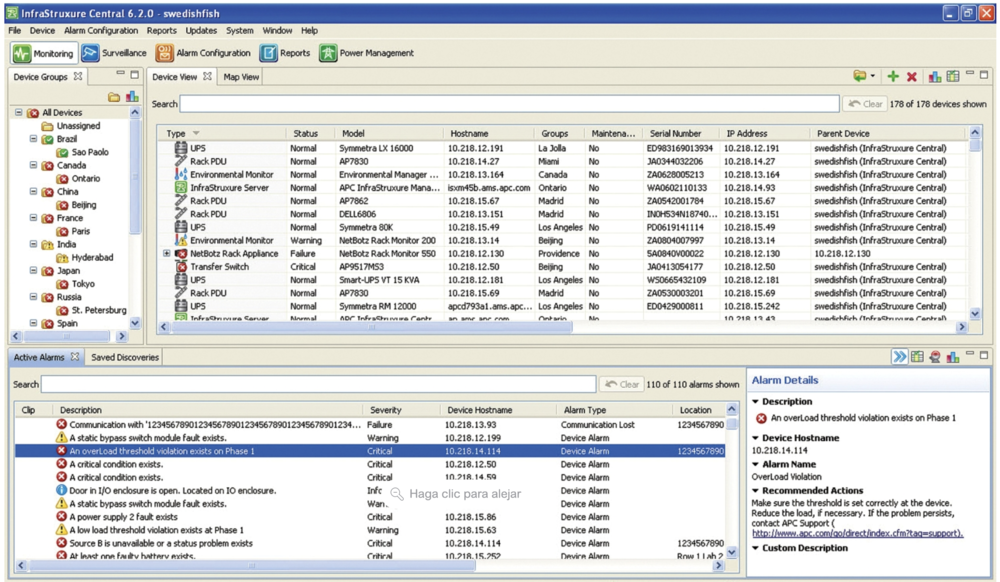Image resolution: width=1000 pixels, height=582 pixels.
Task: Click scroll-down arrow of Device Groups tree
Action: coord(135,323)
